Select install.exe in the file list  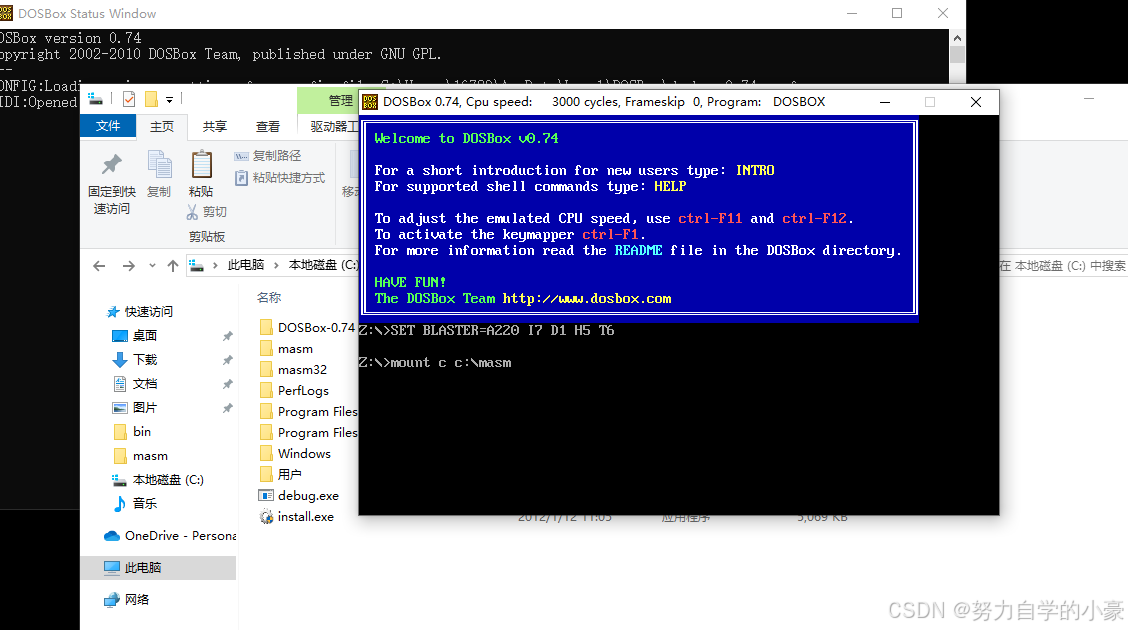[x=296, y=516]
